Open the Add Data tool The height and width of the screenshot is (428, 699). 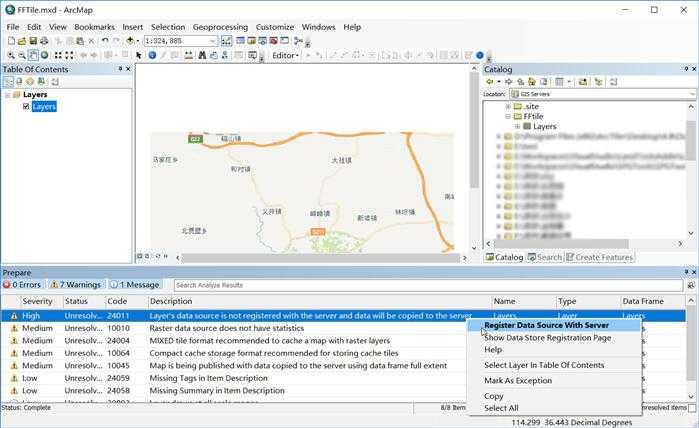(130, 41)
